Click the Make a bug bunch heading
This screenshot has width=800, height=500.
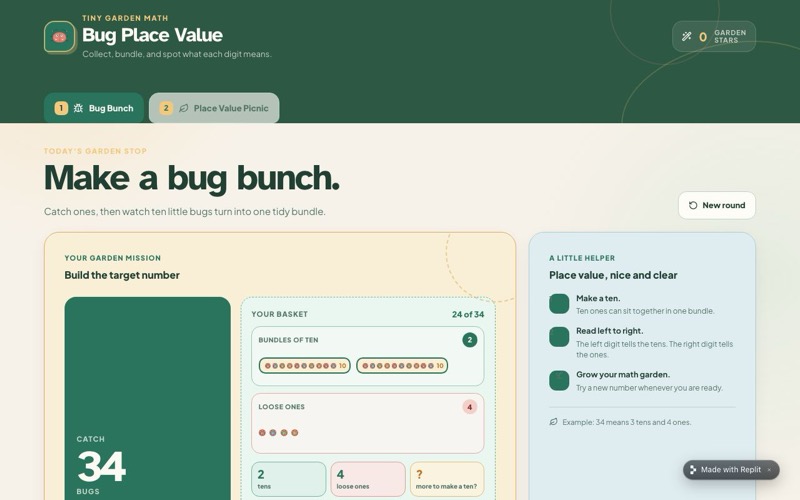192,178
